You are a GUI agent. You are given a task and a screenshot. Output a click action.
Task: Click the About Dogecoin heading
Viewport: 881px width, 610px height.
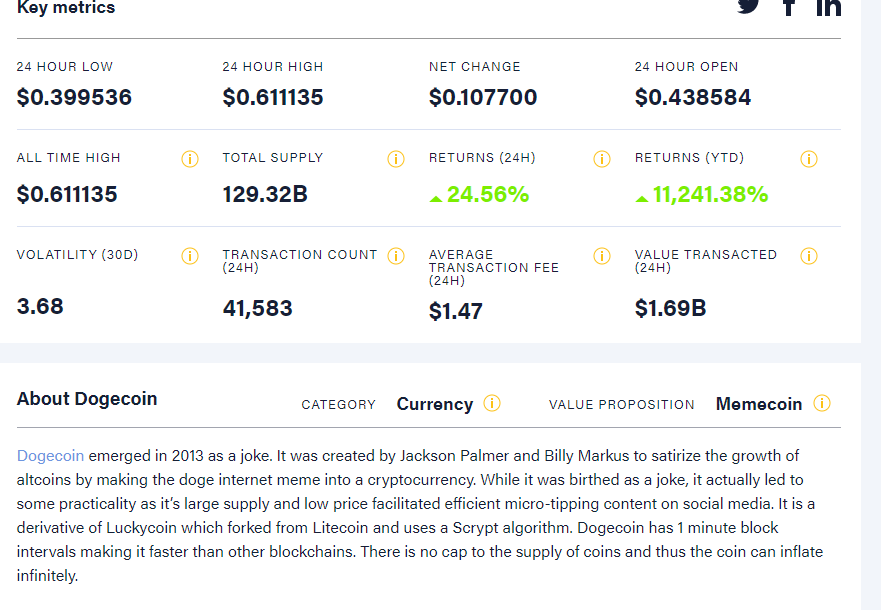(x=87, y=399)
